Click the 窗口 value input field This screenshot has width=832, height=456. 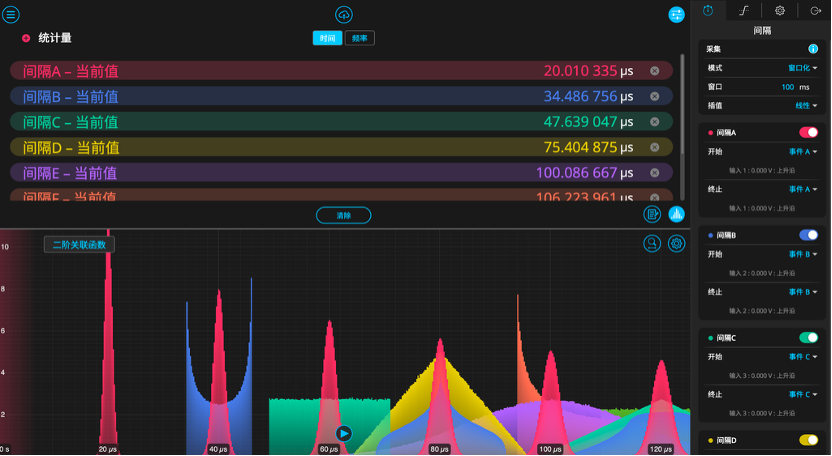point(785,87)
